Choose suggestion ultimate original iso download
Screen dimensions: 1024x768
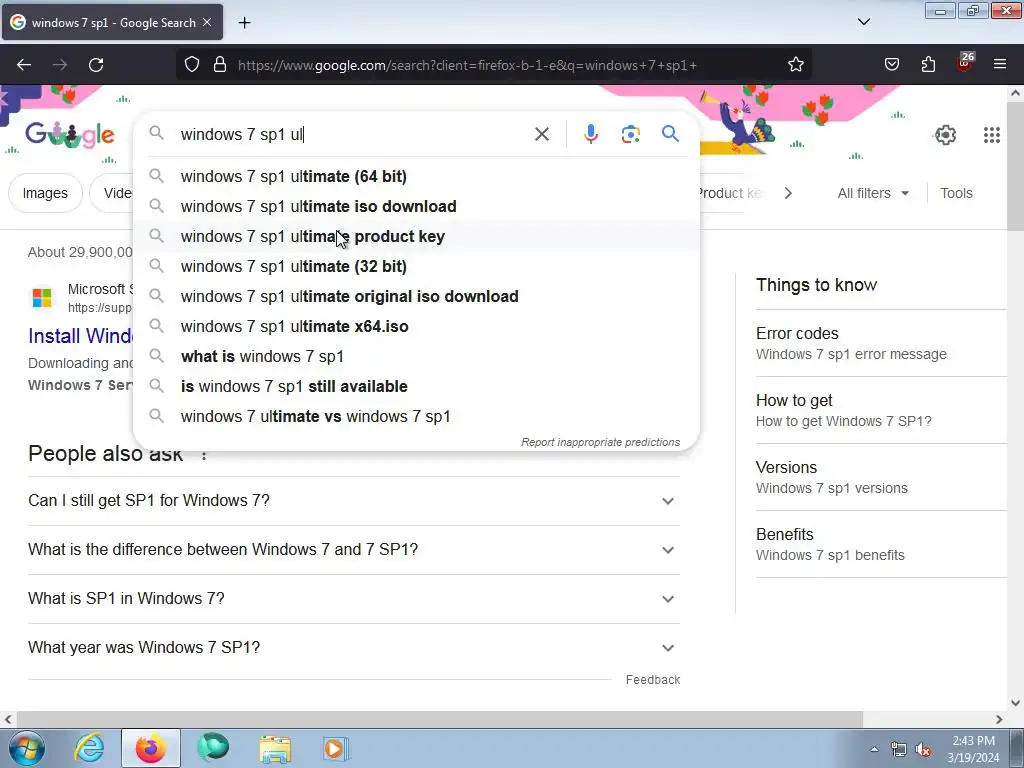pos(416,296)
